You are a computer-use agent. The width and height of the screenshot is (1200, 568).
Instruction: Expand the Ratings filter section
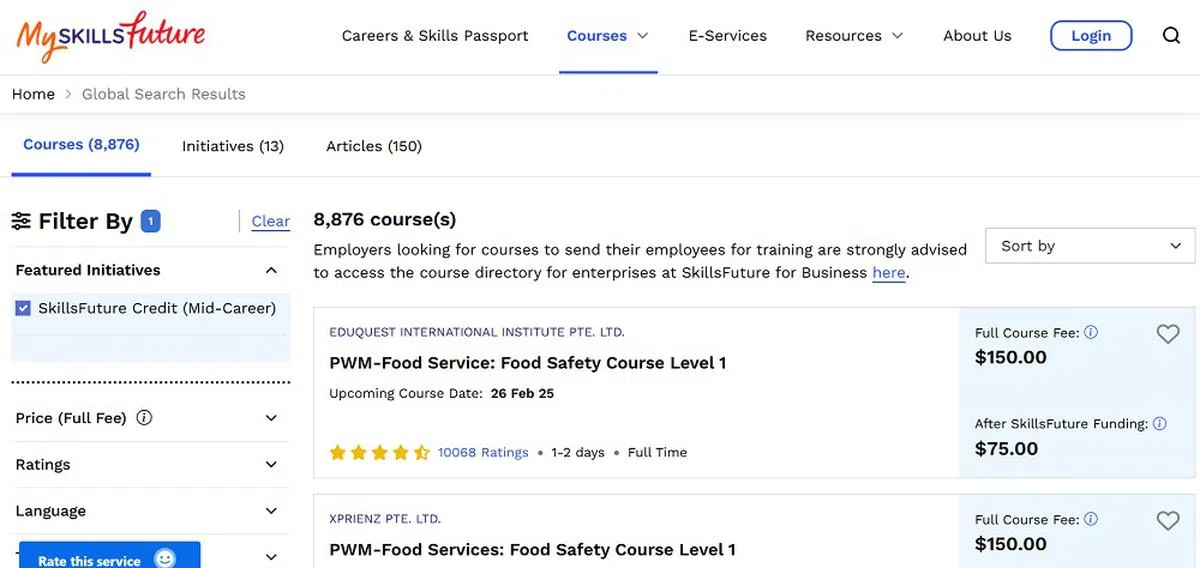pyautogui.click(x=271, y=465)
